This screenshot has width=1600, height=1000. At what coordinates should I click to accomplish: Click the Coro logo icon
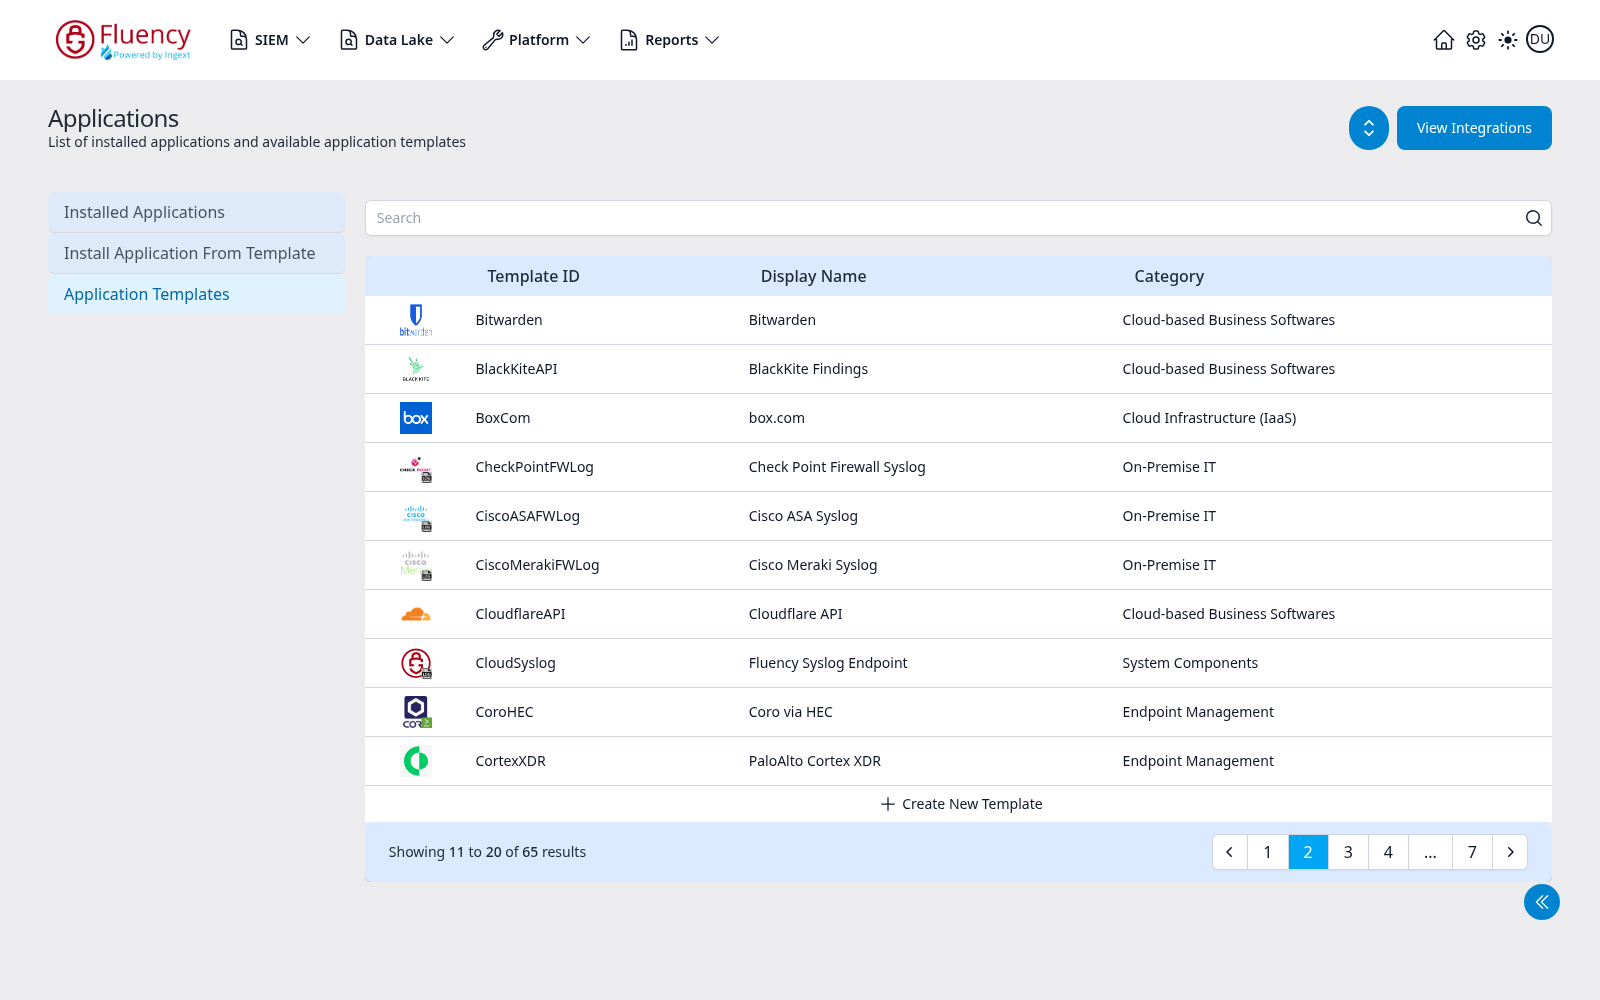tap(416, 712)
